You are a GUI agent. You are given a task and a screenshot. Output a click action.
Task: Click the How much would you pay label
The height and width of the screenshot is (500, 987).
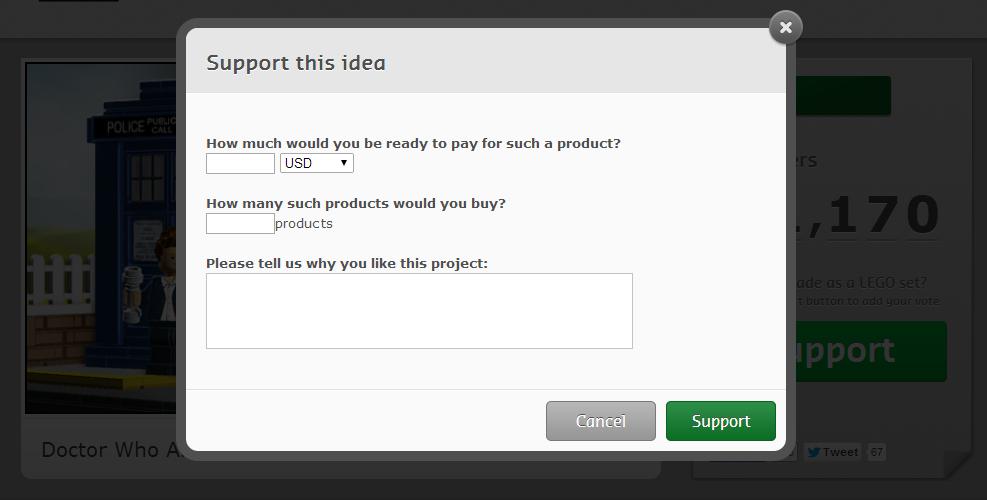(413, 143)
